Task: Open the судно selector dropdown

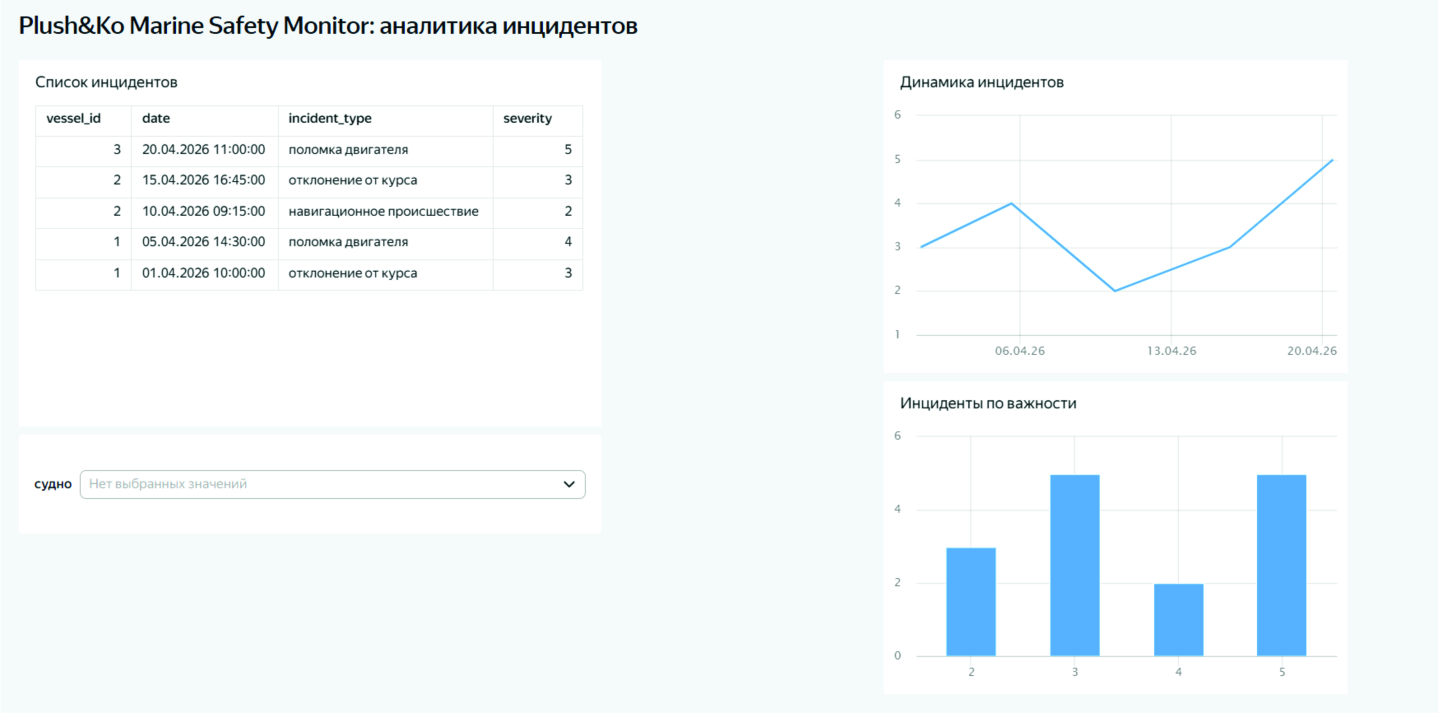Action: click(x=332, y=484)
